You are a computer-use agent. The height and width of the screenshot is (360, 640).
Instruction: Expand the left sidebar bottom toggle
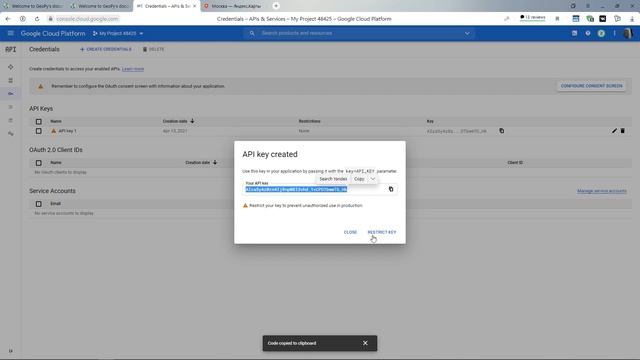[x=11, y=351]
